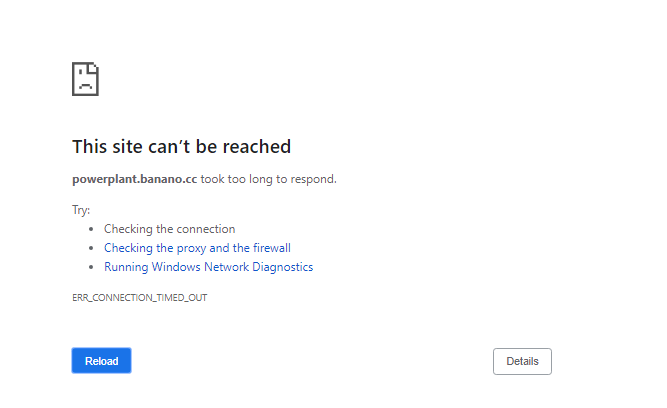The width and height of the screenshot is (667, 408).
Task: Click the sad page error icon
Action: click(85, 79)
